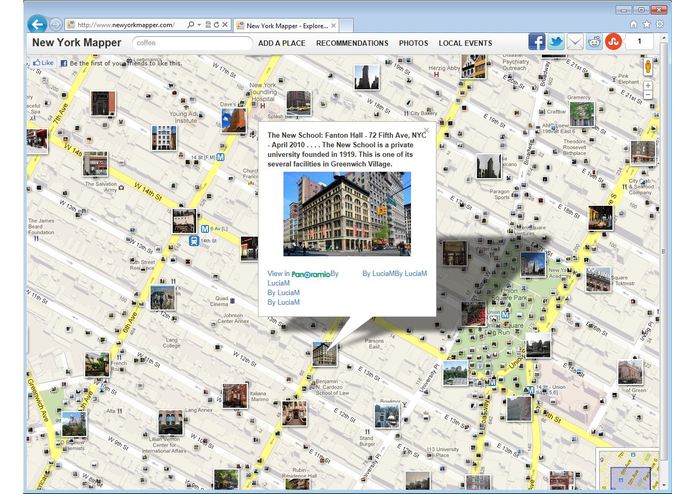Click the 14 St F M subway marker

220,157
